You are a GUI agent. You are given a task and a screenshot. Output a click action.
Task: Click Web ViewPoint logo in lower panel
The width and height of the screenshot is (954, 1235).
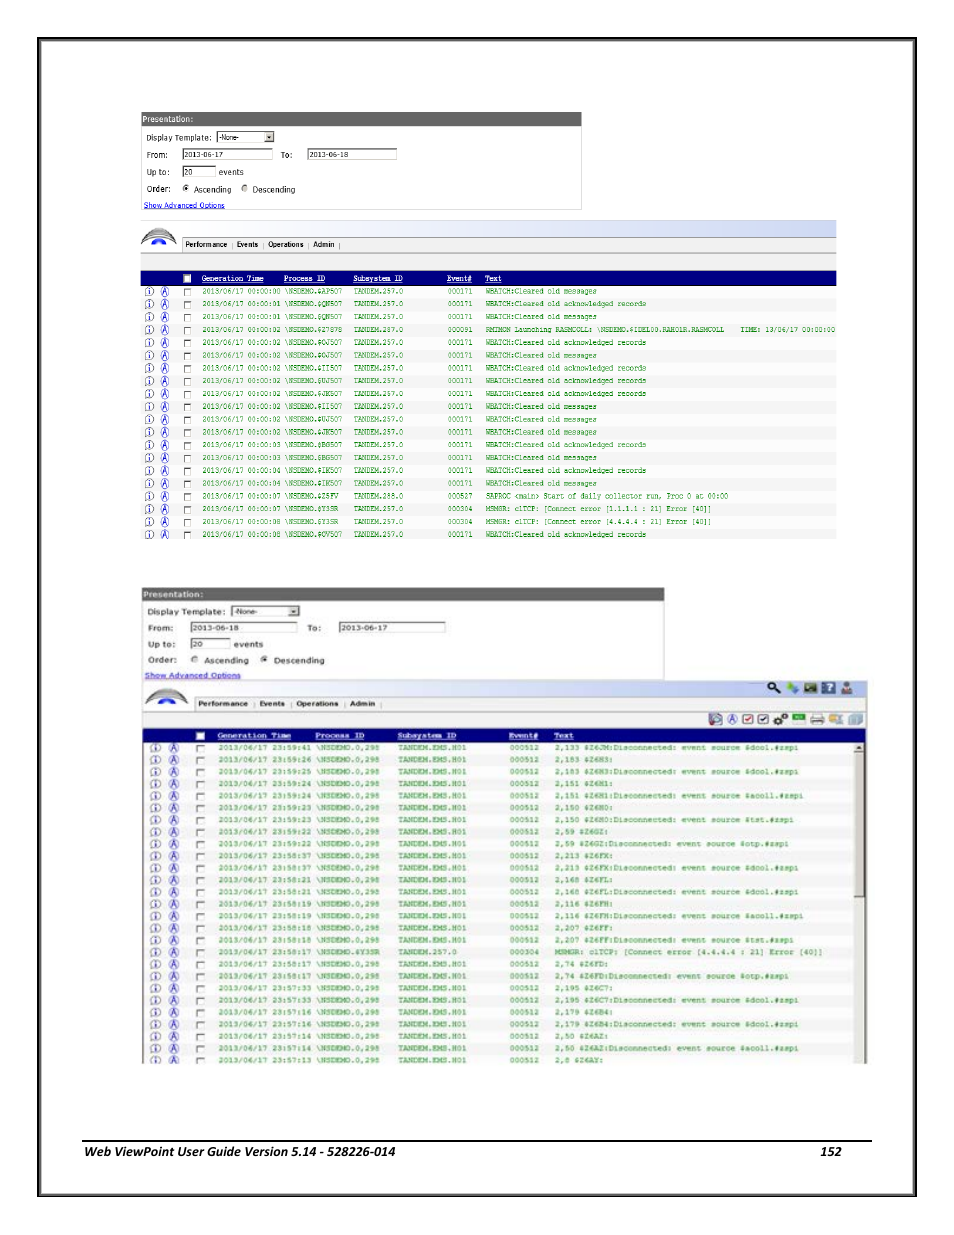(166, 697)
